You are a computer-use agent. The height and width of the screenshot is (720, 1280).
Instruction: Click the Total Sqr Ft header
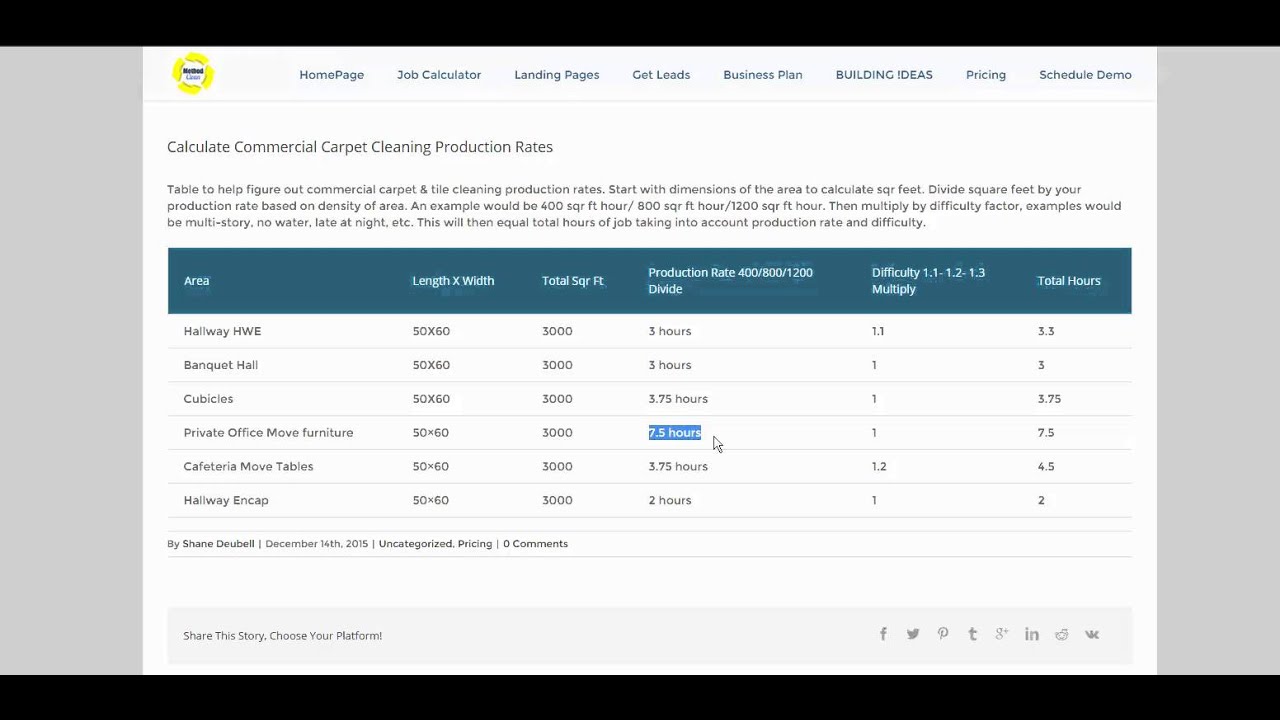(x=572, y=281)
